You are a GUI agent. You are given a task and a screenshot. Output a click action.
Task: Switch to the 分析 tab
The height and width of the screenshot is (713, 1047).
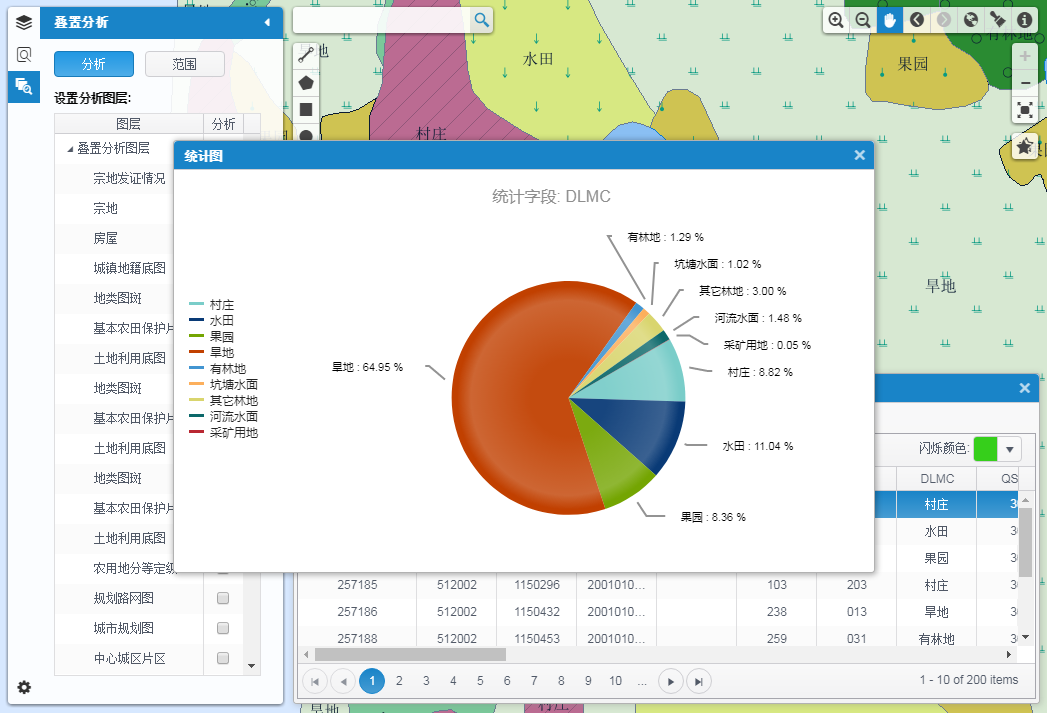point(94,64)
